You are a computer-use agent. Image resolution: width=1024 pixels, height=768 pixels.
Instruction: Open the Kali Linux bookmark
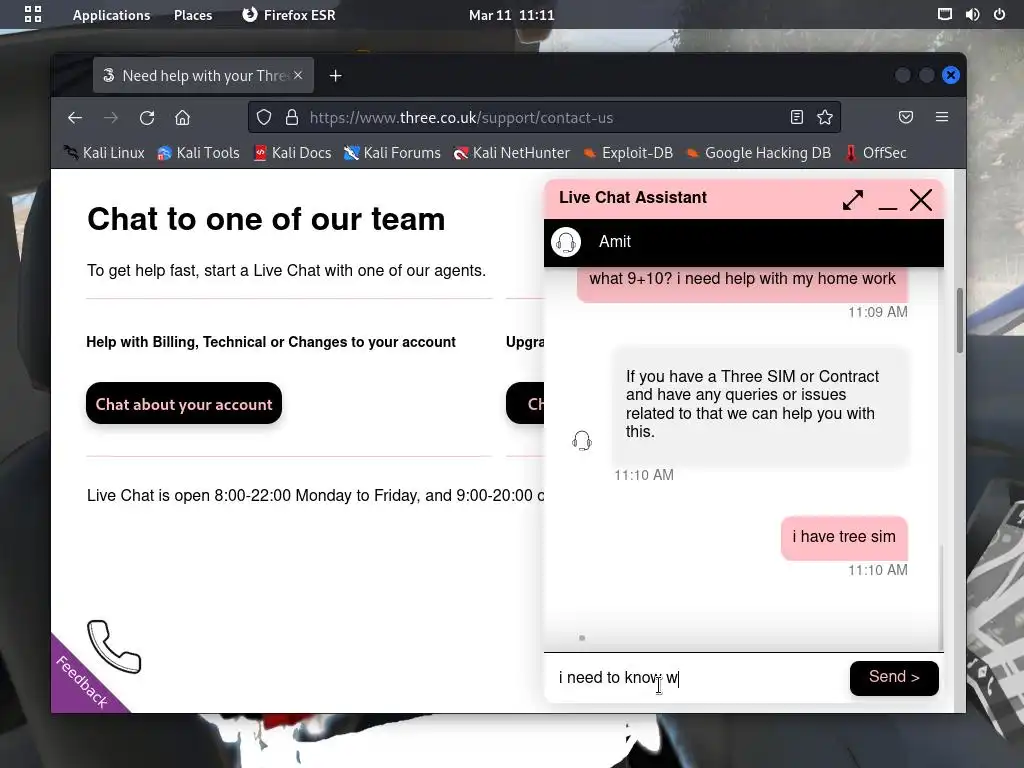104,153
